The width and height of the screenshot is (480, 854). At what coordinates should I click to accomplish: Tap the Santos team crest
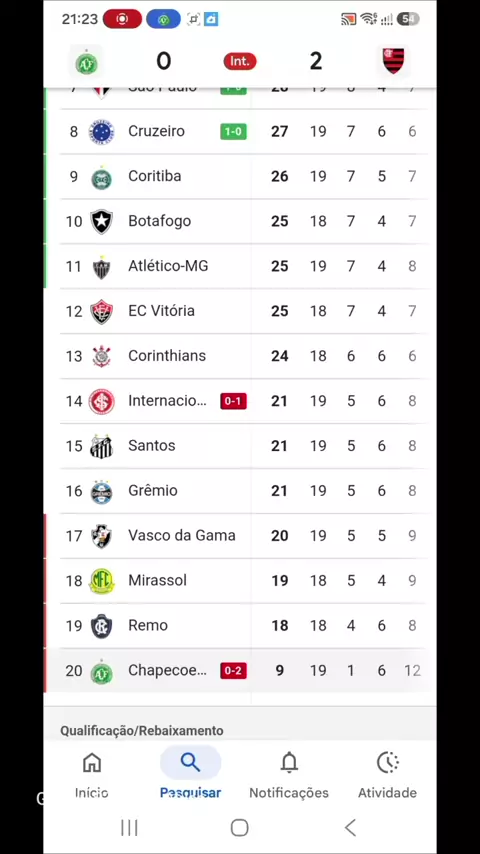click(101, 446)
